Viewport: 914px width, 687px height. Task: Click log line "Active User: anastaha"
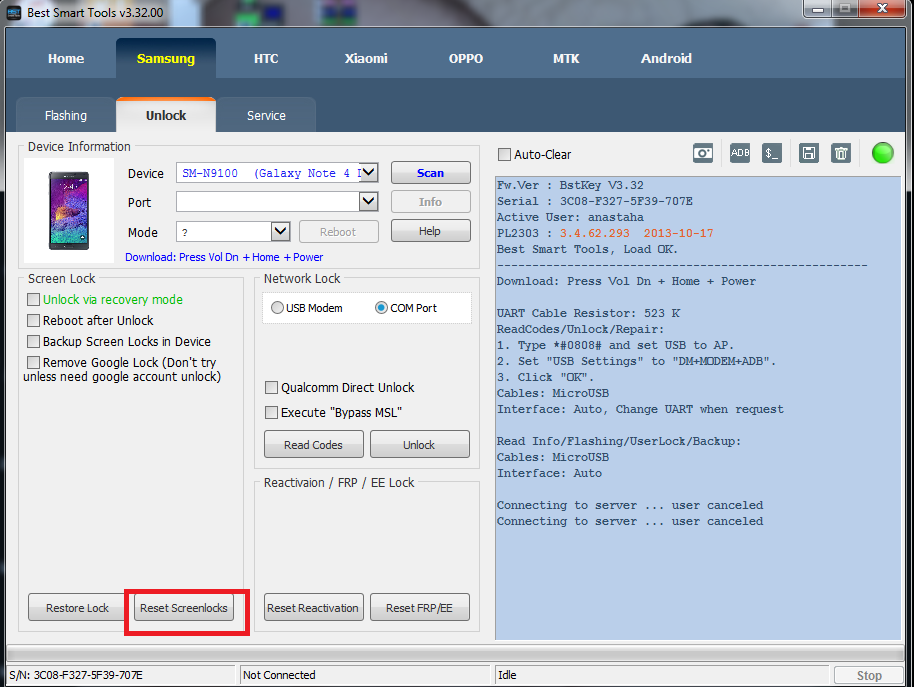point(570,217)
